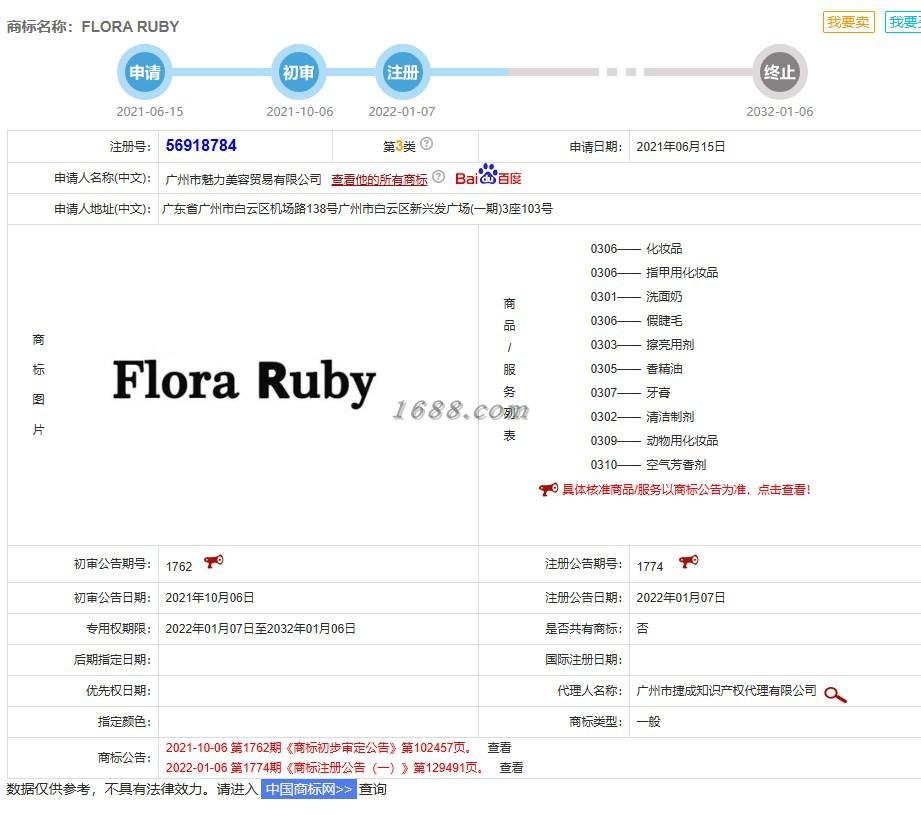Click the help icon after 查看他的所有商标
921x815 pixels.
[x=438, y=177]
